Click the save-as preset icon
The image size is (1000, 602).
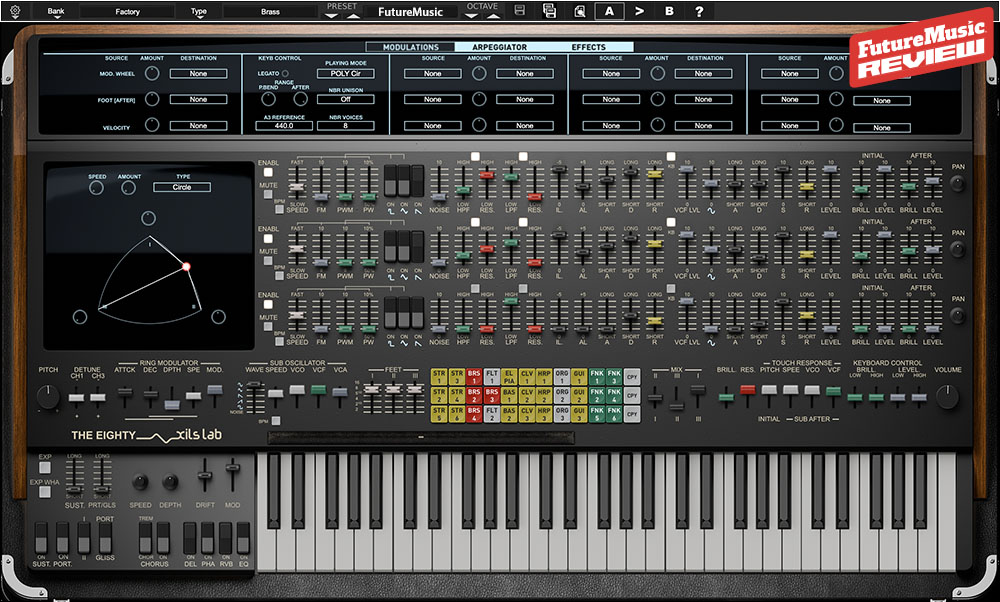click(549, 11)
